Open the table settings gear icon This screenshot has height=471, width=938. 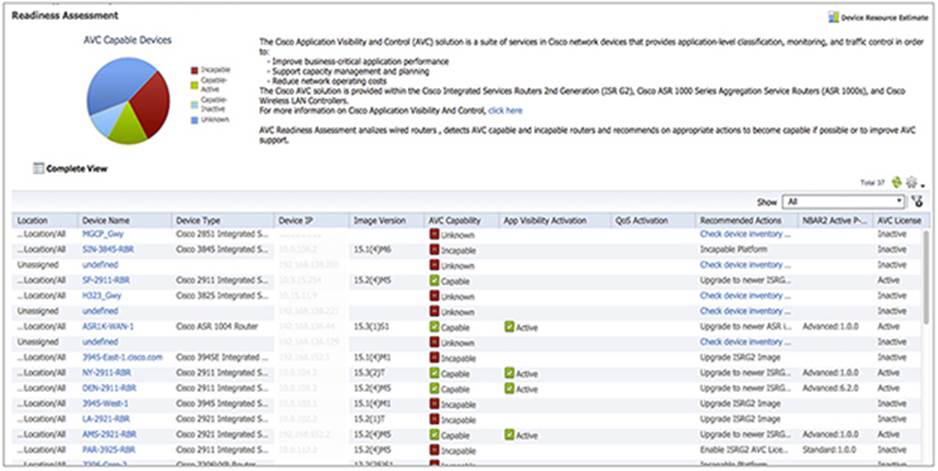coord(911,183)
